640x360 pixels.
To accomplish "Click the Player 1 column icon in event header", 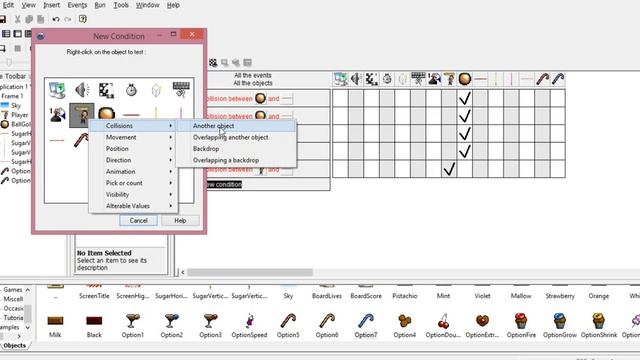I will pos(434,79).
